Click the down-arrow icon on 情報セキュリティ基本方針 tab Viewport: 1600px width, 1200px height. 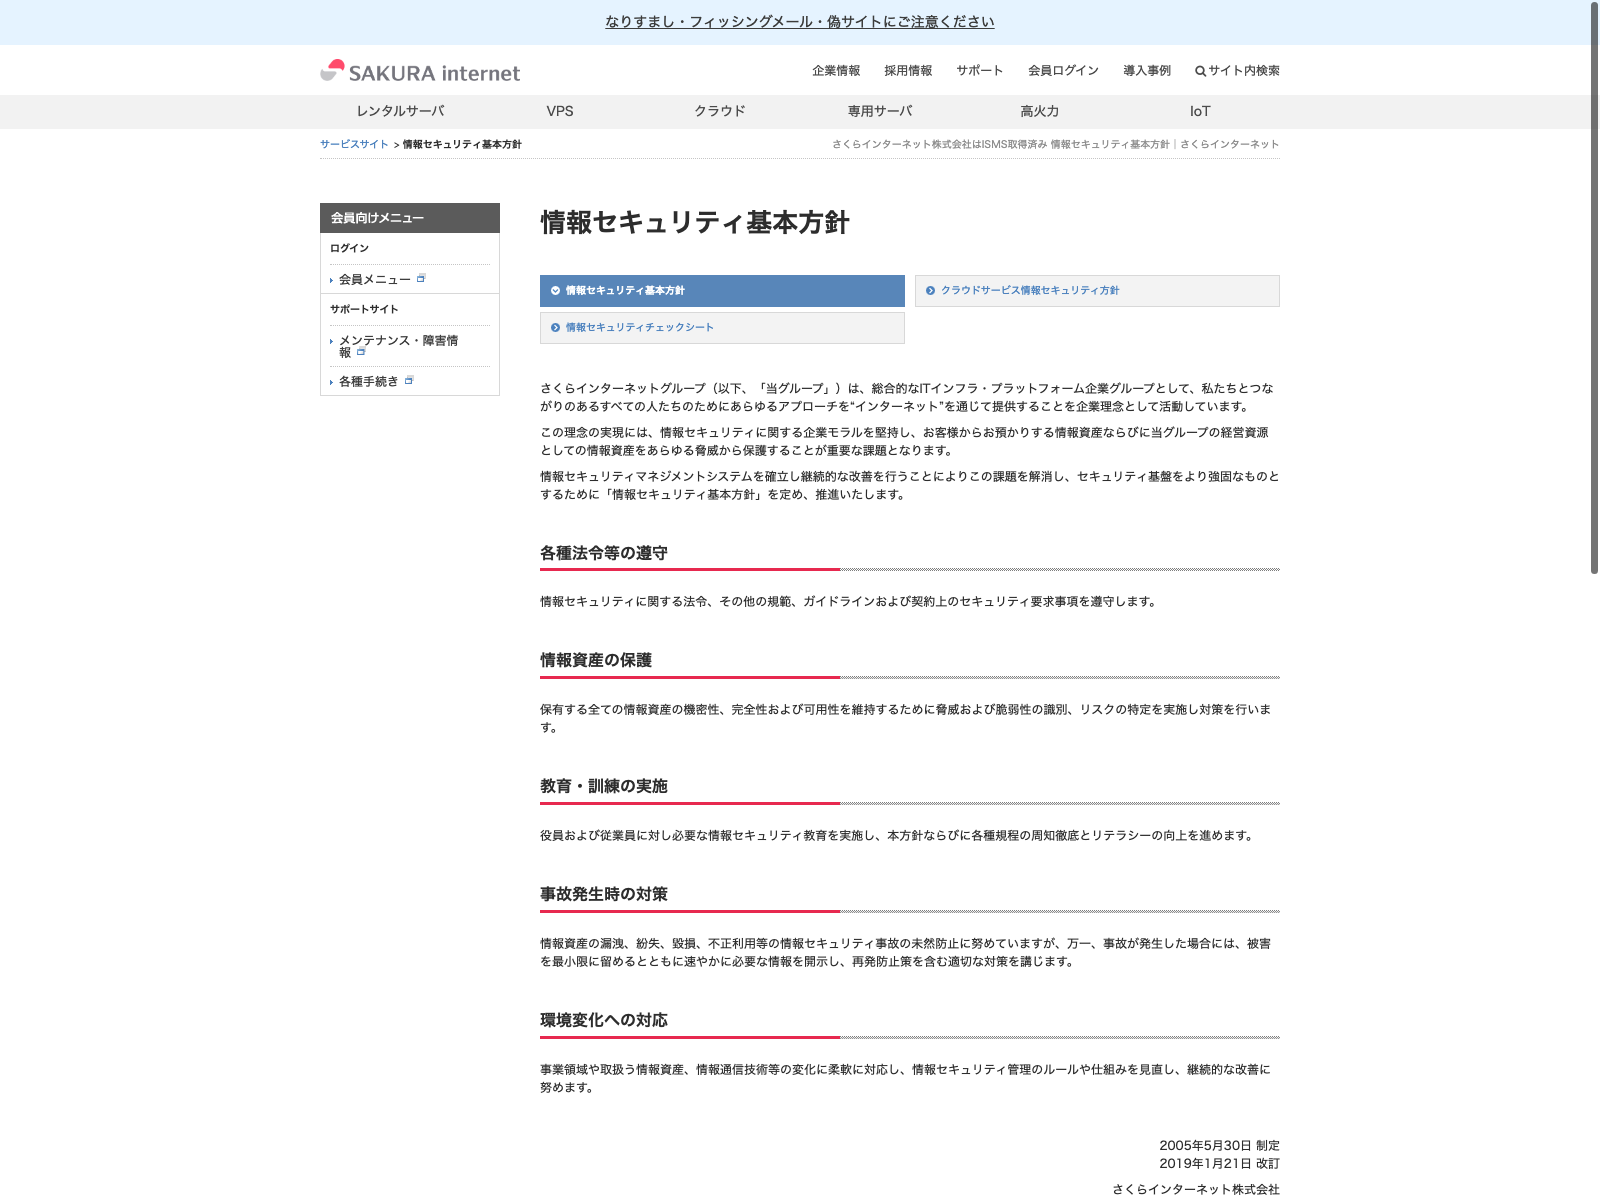[x=555, y=291]
